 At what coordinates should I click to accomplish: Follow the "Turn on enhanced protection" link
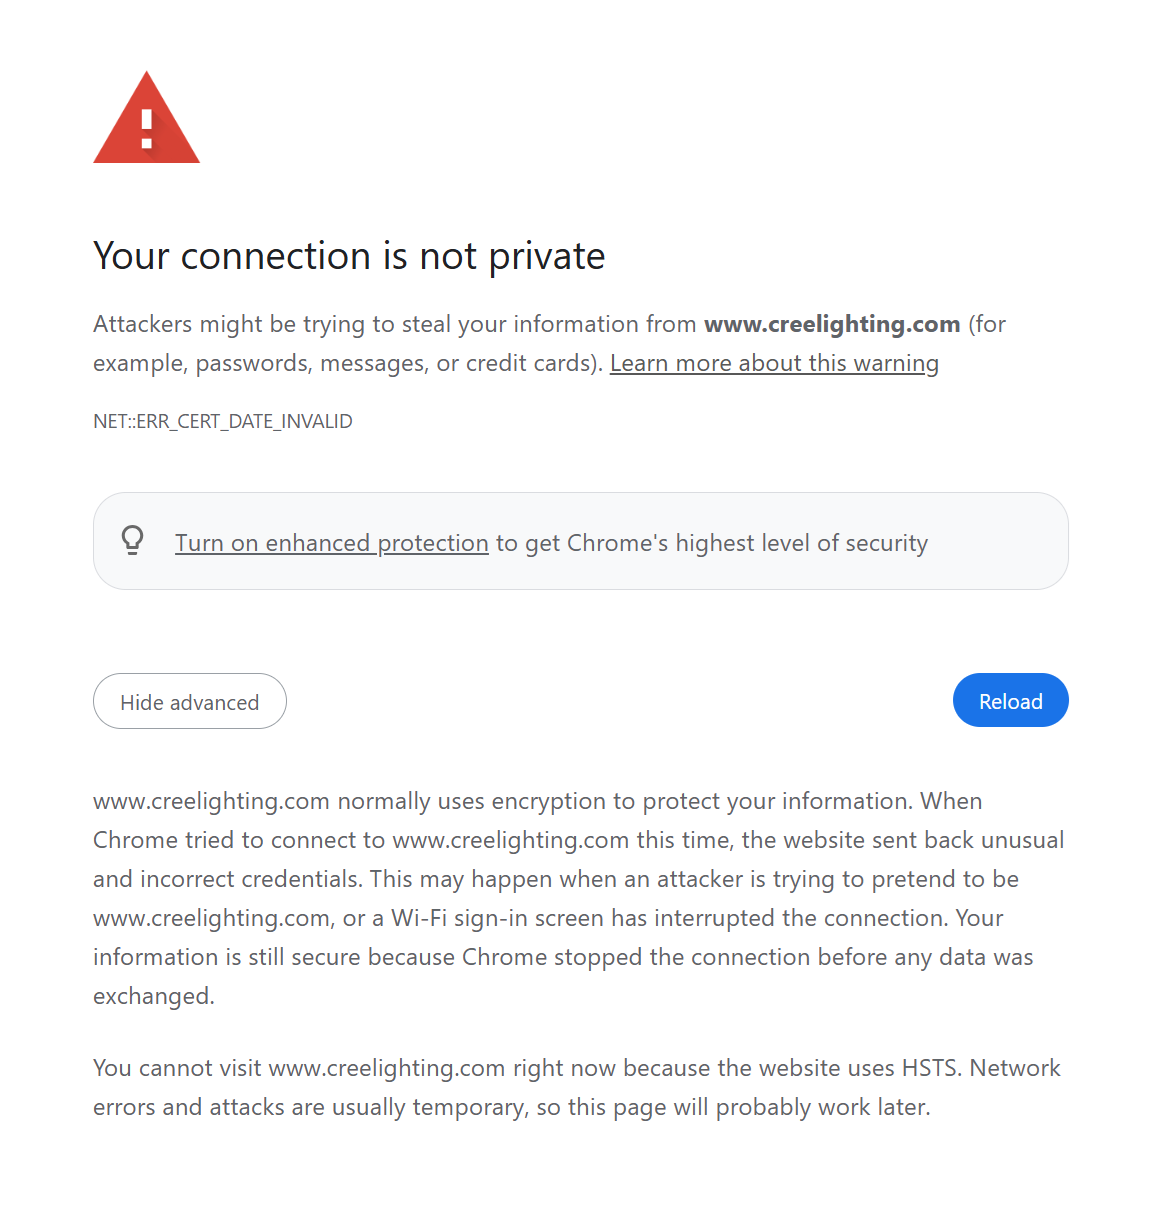331,543
